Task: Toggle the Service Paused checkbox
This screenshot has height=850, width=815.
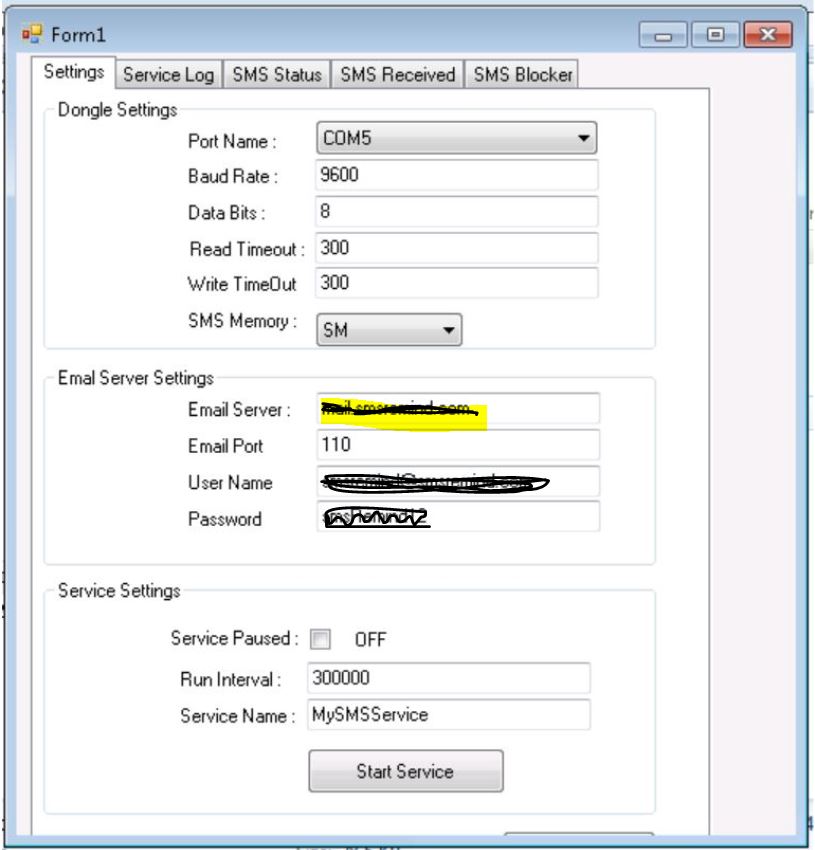Action: [320, 639]
